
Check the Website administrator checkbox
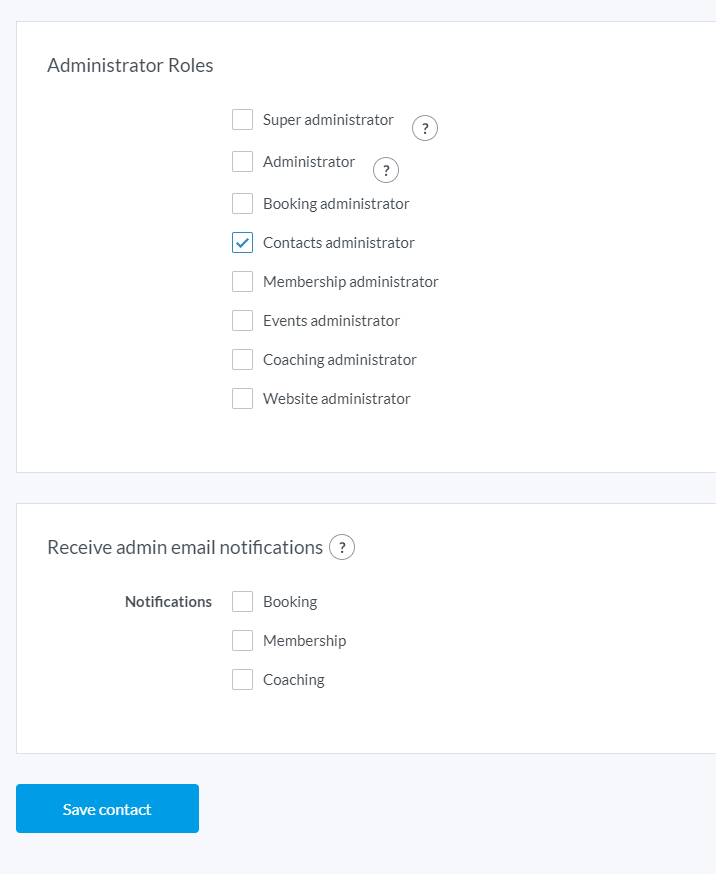pyautogui.click(x=242, y=399)
